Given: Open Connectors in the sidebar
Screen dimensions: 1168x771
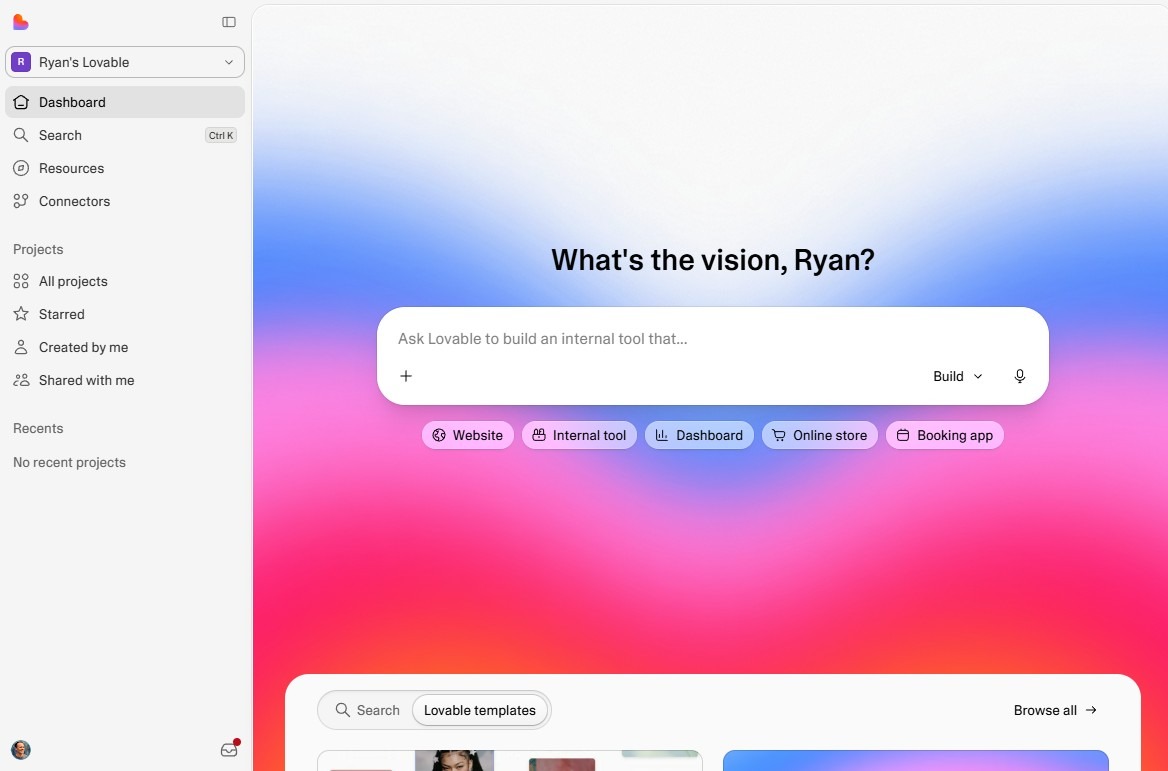Looking at the screenshot, I should (x=125, y=201).
